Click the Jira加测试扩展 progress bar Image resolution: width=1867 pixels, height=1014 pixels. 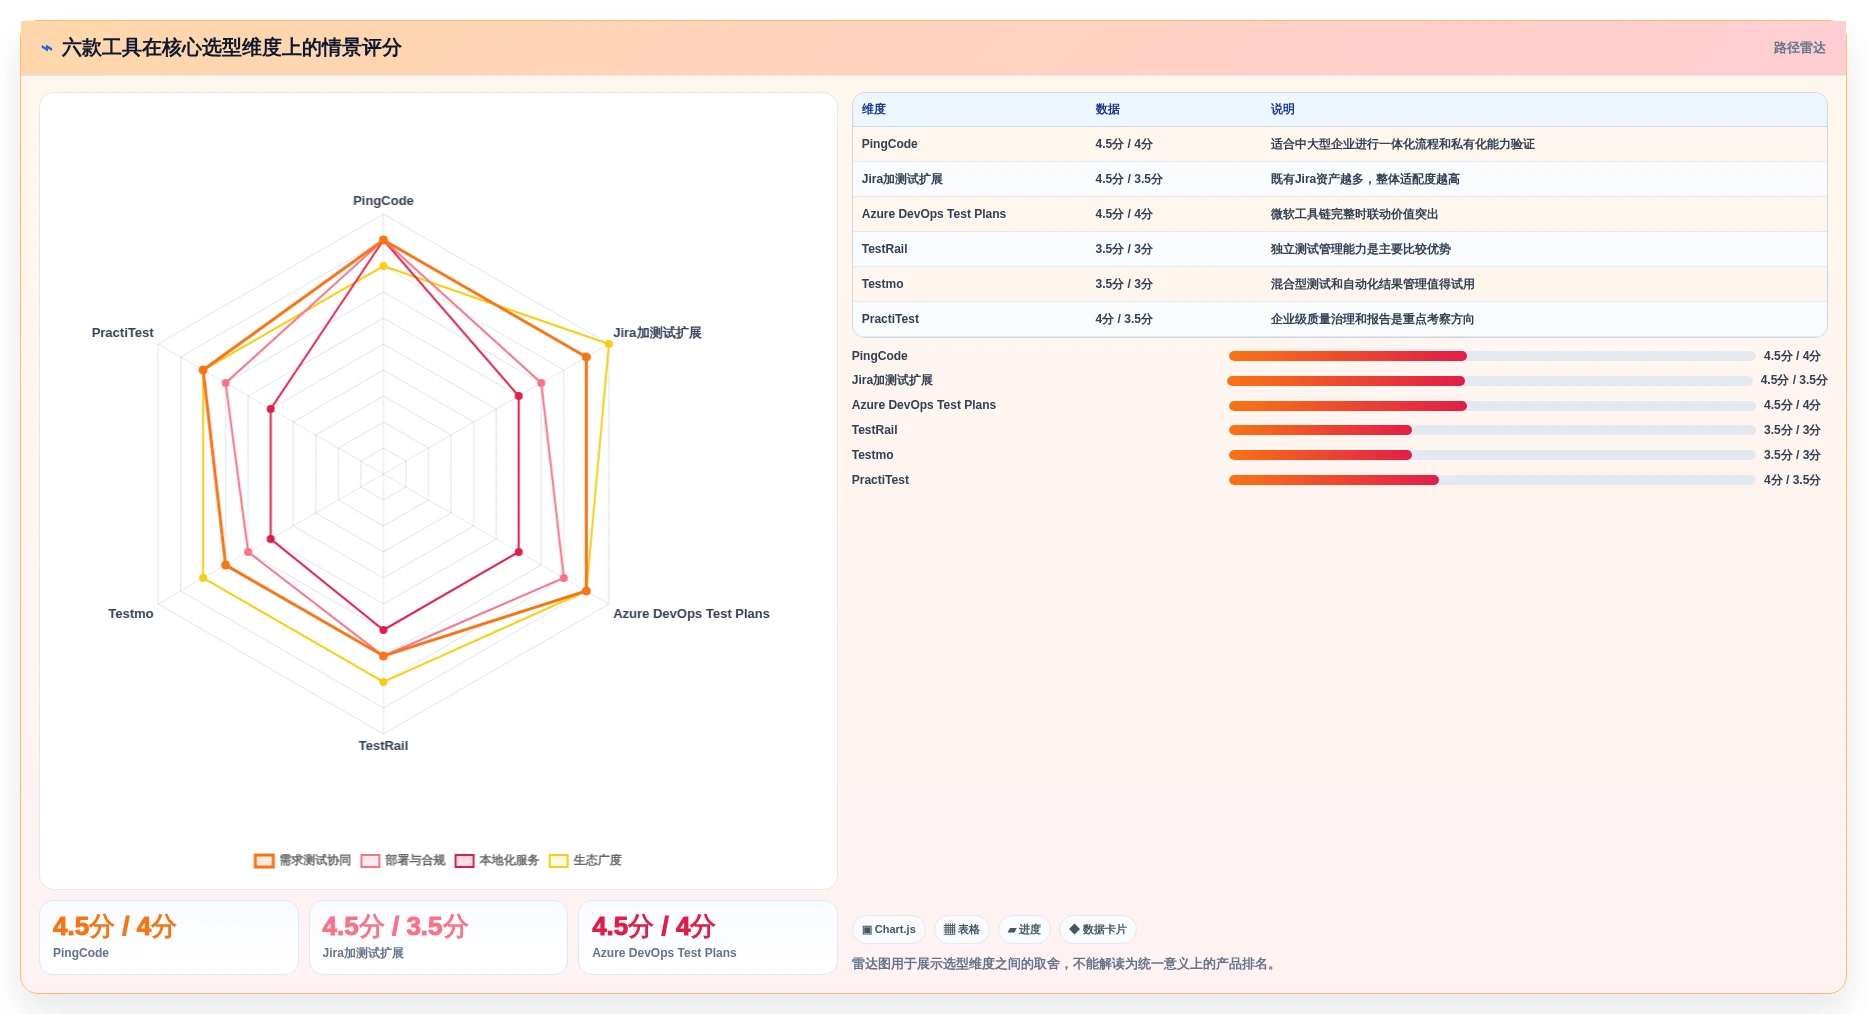point(1489,381)
